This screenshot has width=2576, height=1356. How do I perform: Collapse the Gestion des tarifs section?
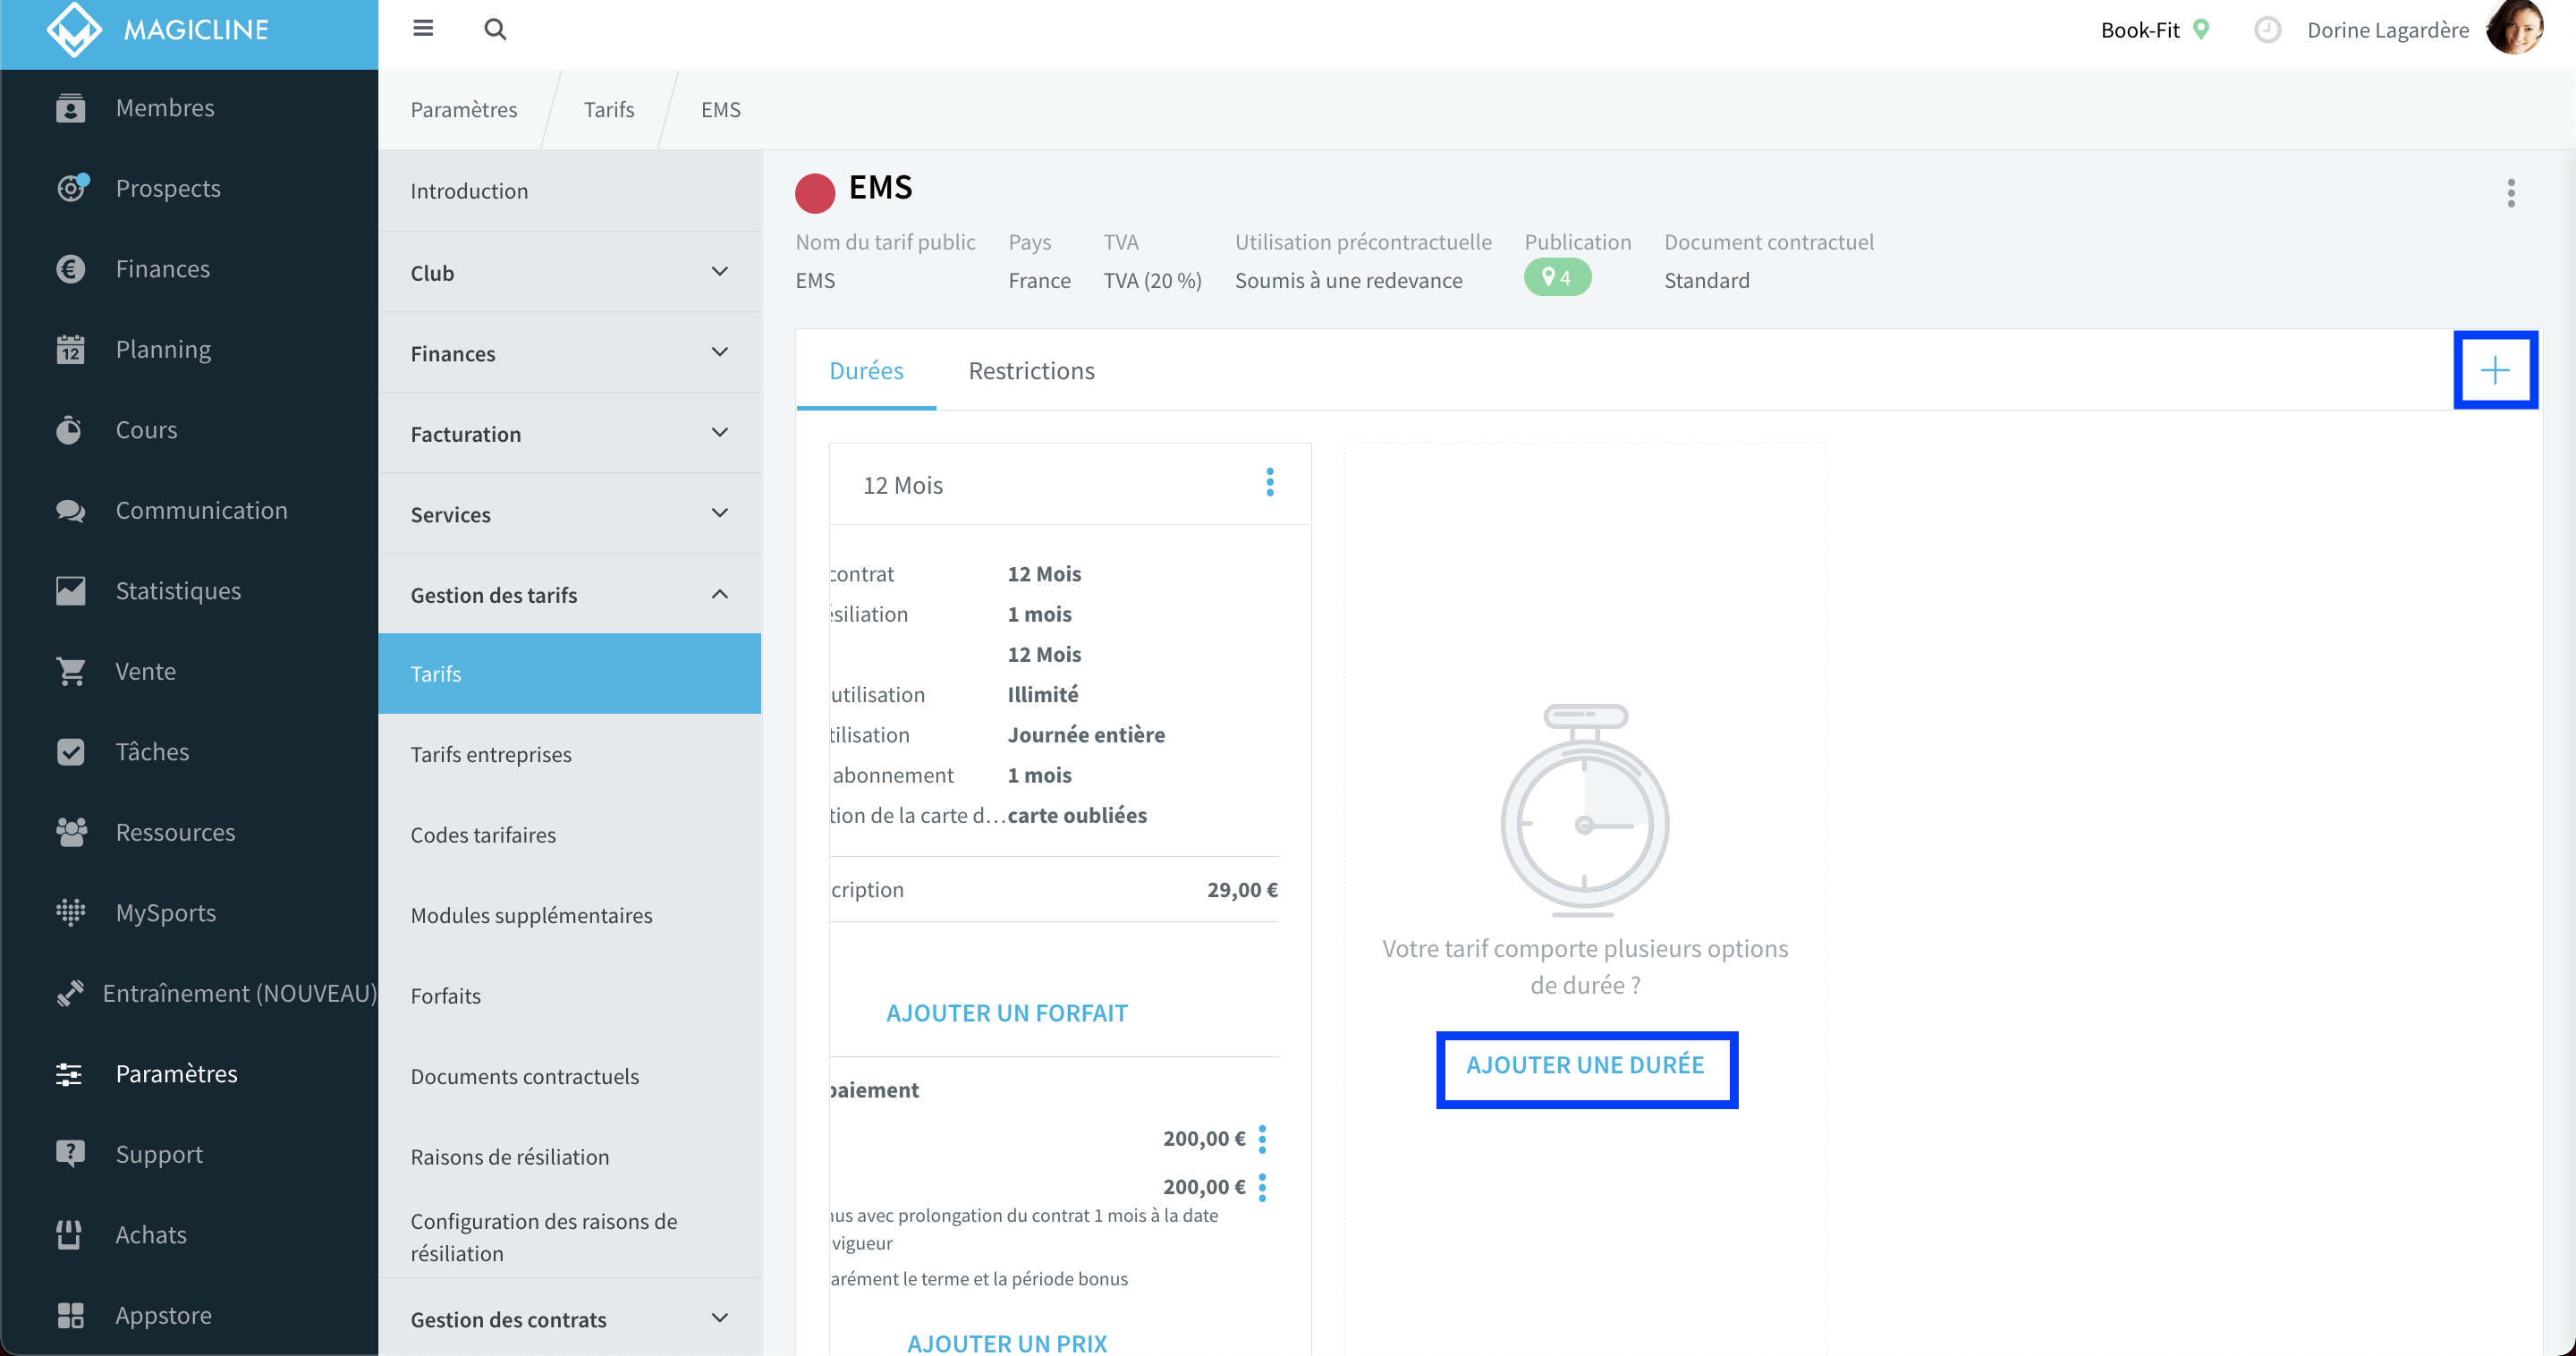(569, 594)
